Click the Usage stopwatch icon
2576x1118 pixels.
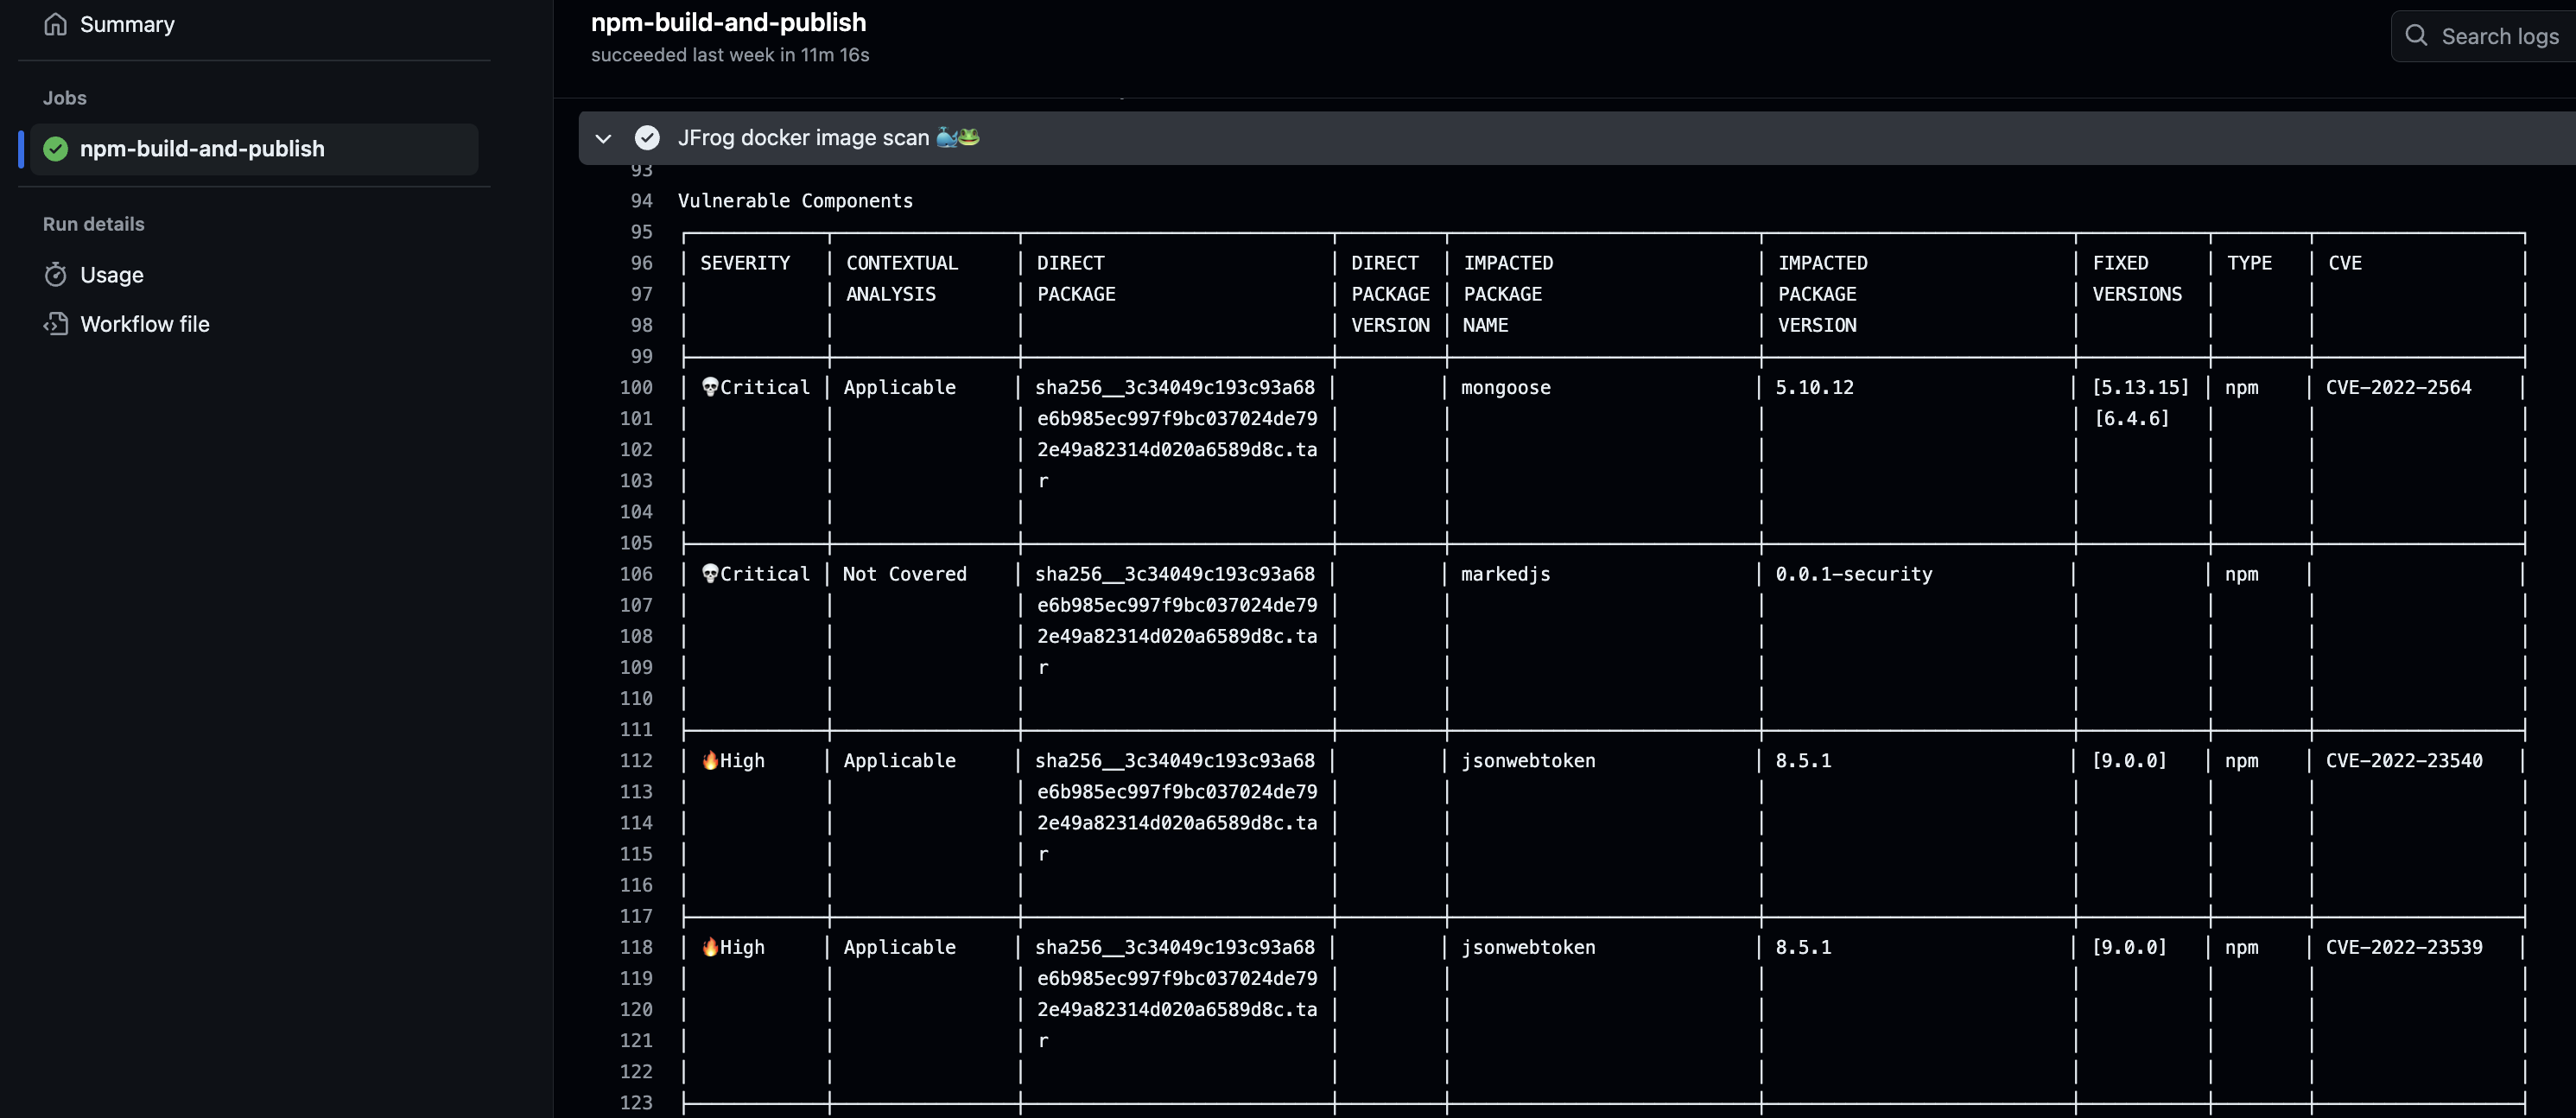(x=56, y=274)
